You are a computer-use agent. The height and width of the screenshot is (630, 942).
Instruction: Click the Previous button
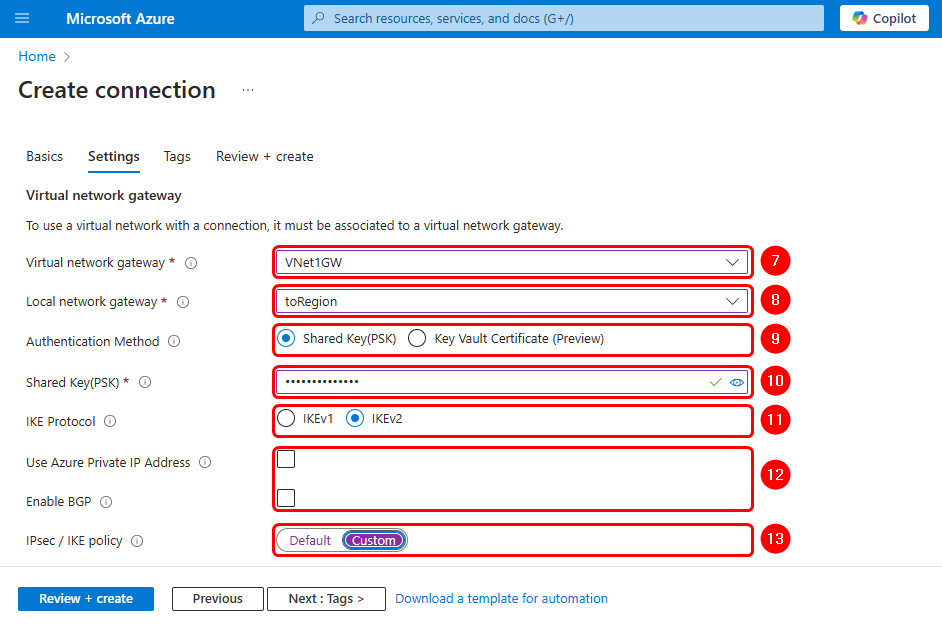pos(218,599)
